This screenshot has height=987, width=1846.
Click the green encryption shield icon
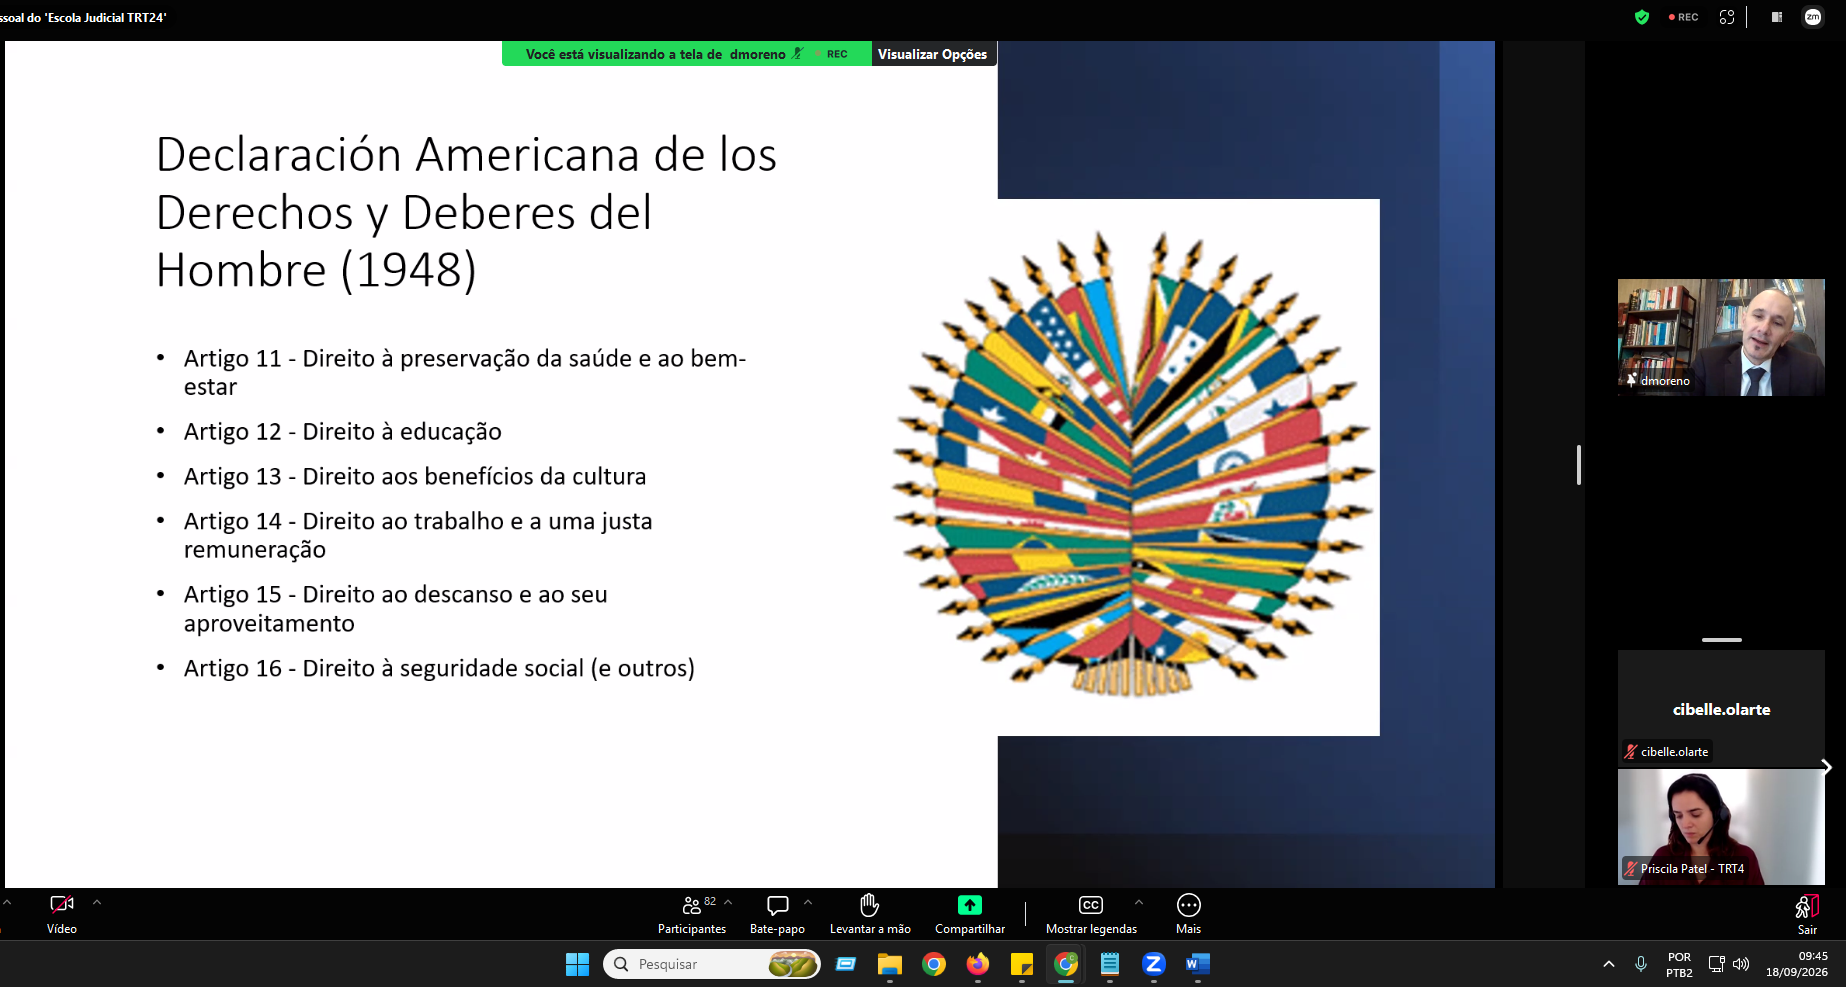click(1641, 17)
